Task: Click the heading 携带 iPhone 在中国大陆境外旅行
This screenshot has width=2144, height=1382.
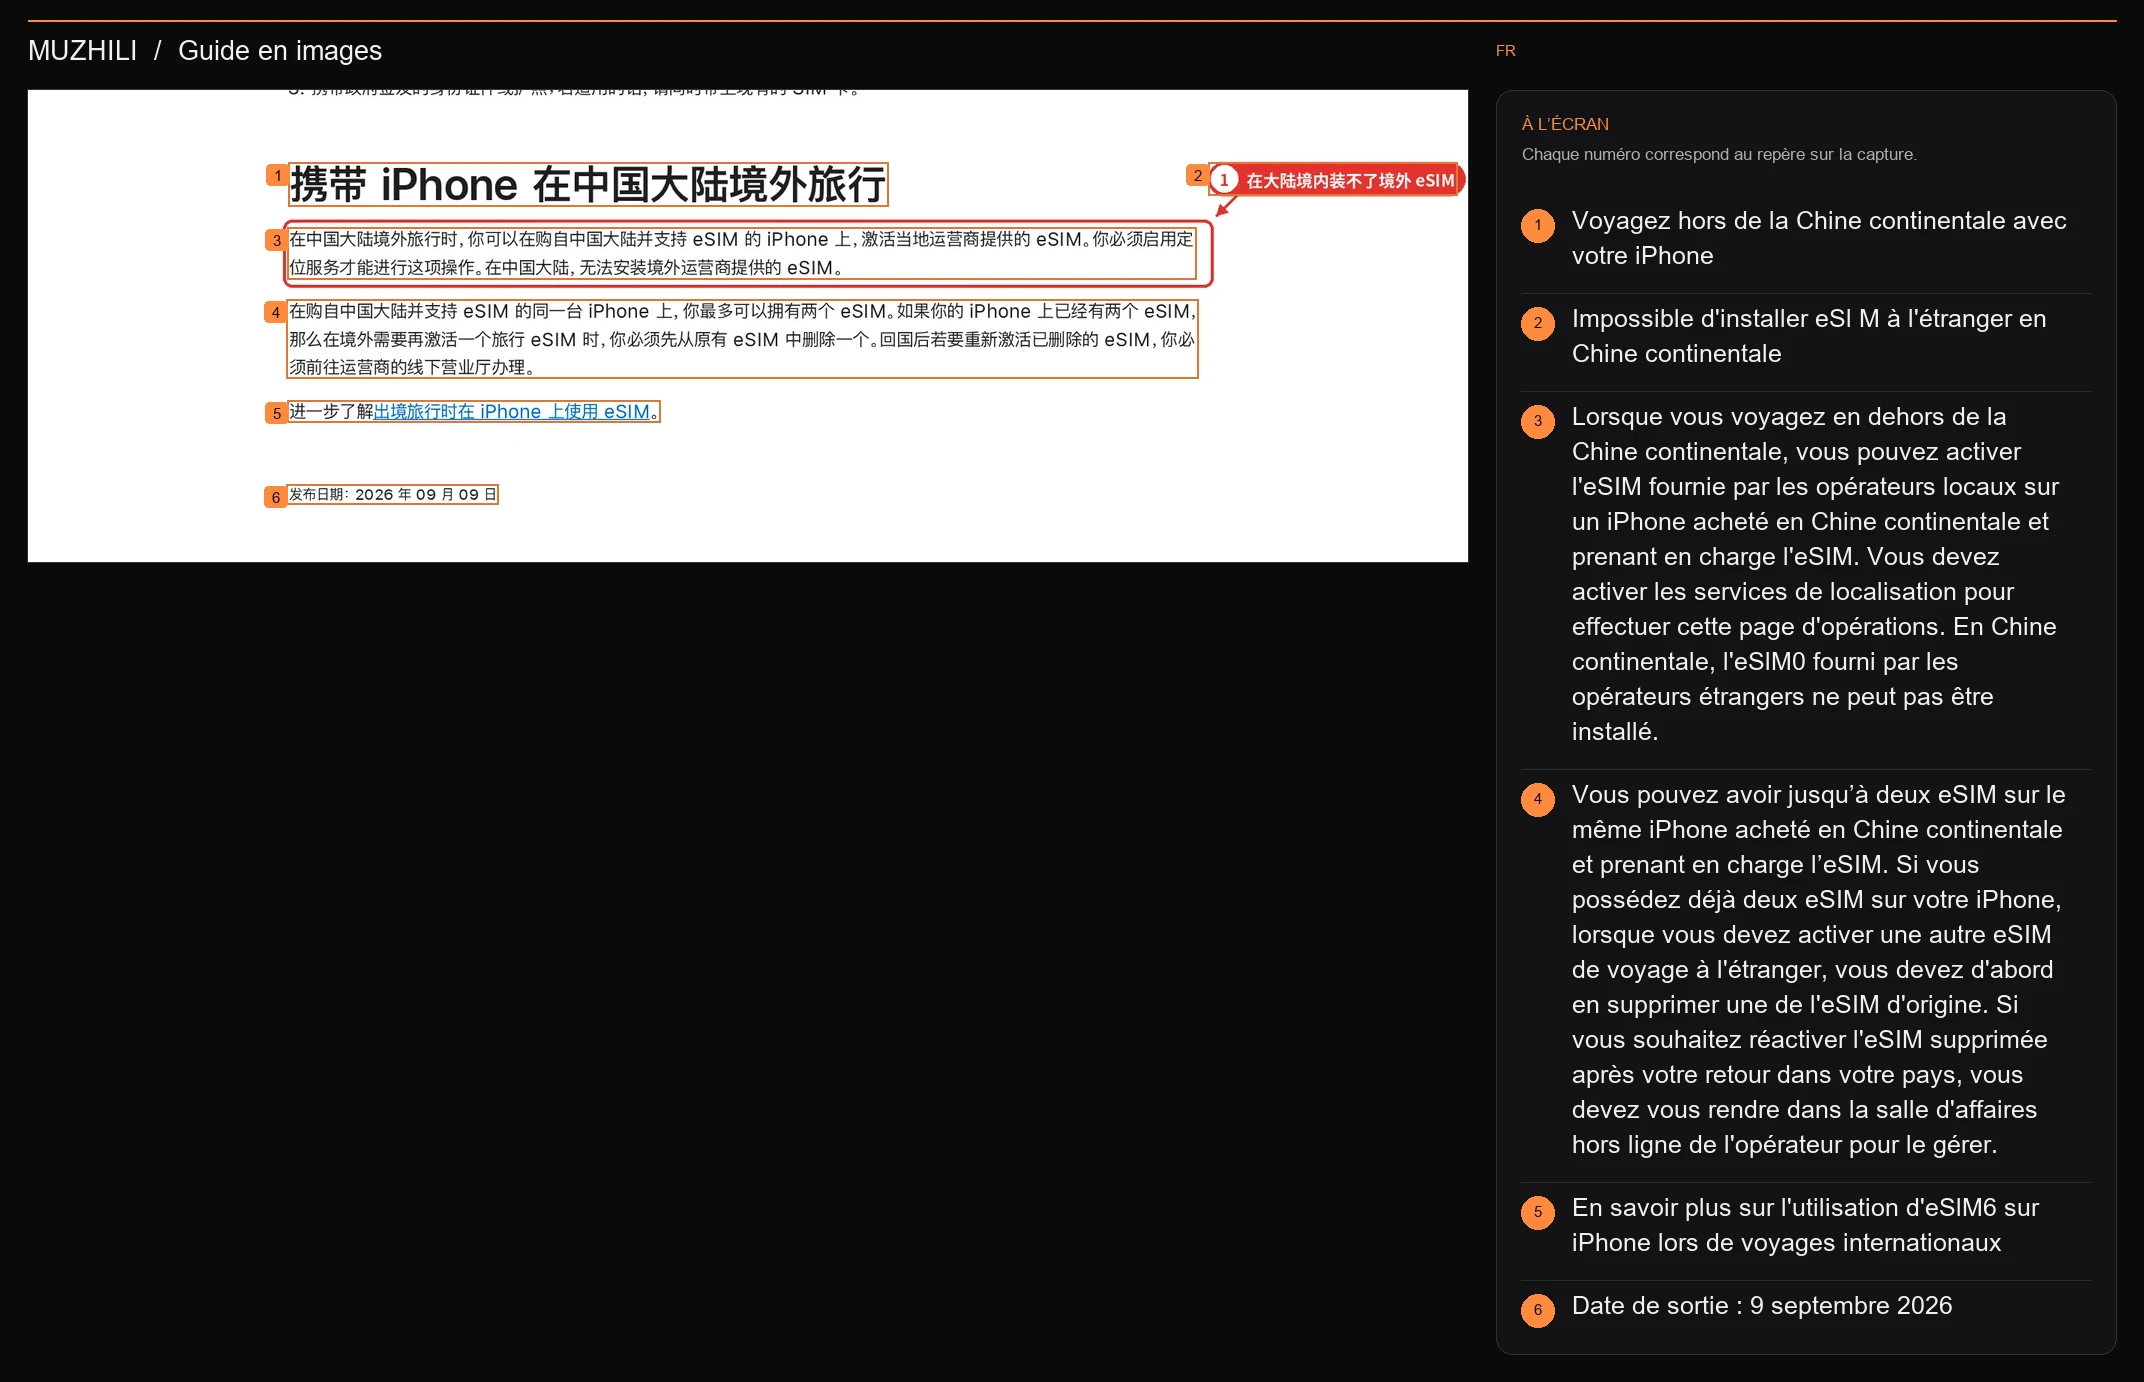Action: [588, 185]
